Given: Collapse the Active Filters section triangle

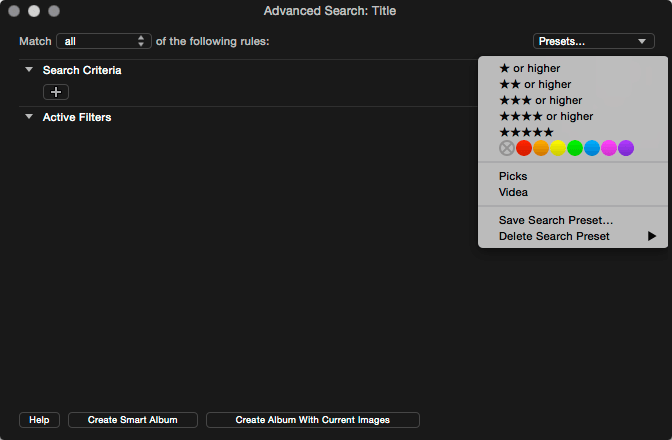Looking at the screenshot, I should [29, 117].
